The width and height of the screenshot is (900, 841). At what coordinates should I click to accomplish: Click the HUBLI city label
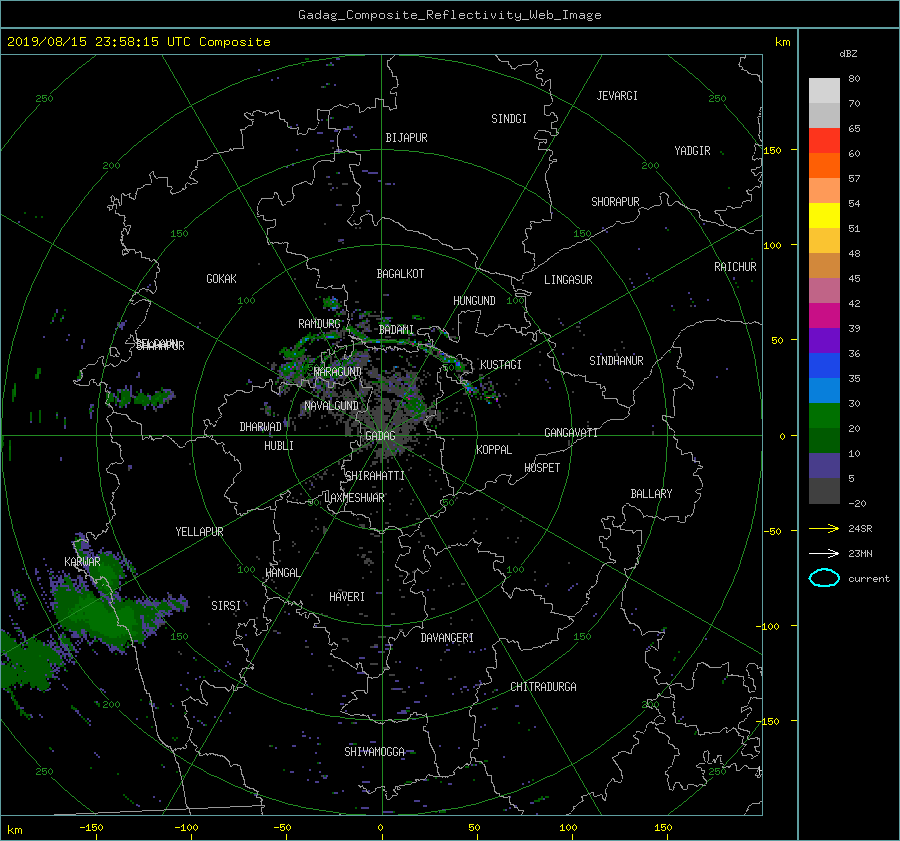click(x=278, y=445)
